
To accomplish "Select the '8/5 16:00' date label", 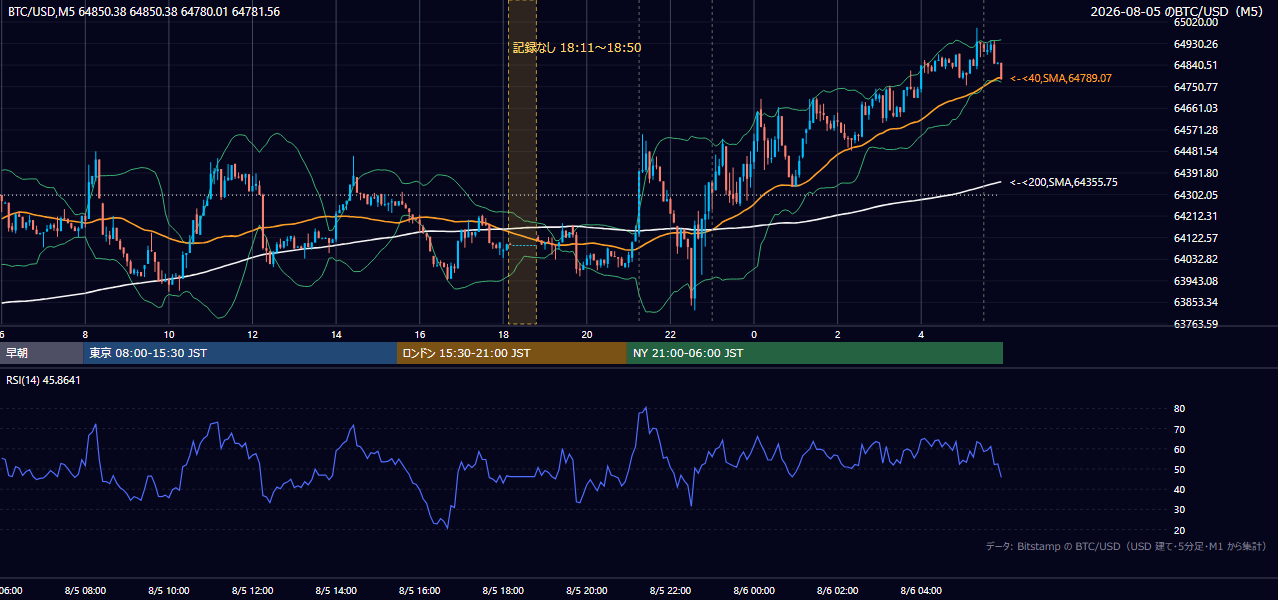I will click(420, 591).
